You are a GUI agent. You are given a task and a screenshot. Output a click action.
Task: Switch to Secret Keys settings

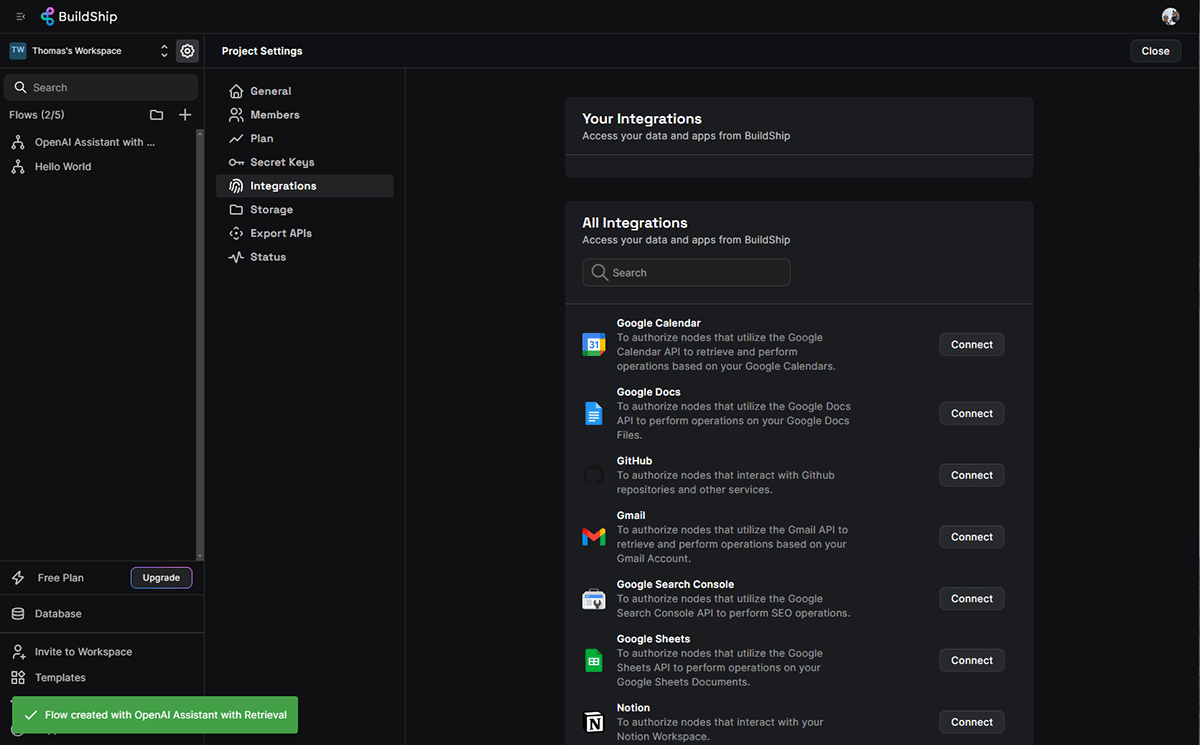(282, 162)
